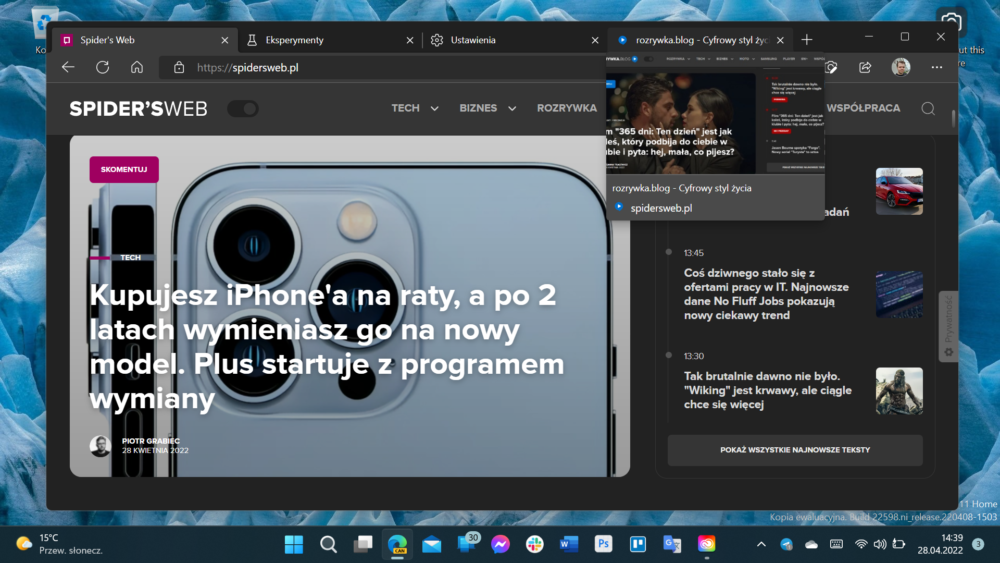The width and height of the screenshot is (1000, 563).
Task: Toggle the Spider's Web dark mode switch
Action: (x=243, y=109)
